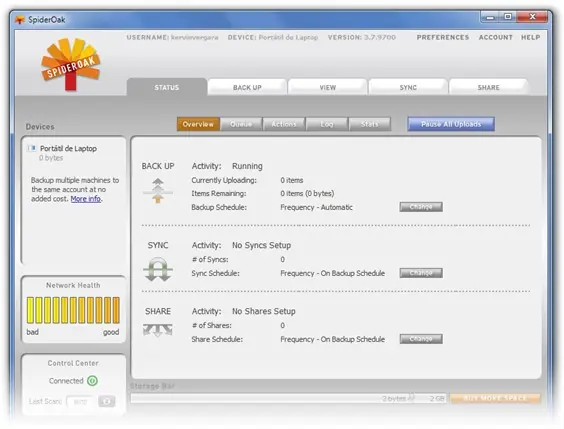Click the 'Currently Uploading:' label
The image size is (564, 429).
click(x=224, y=180)
